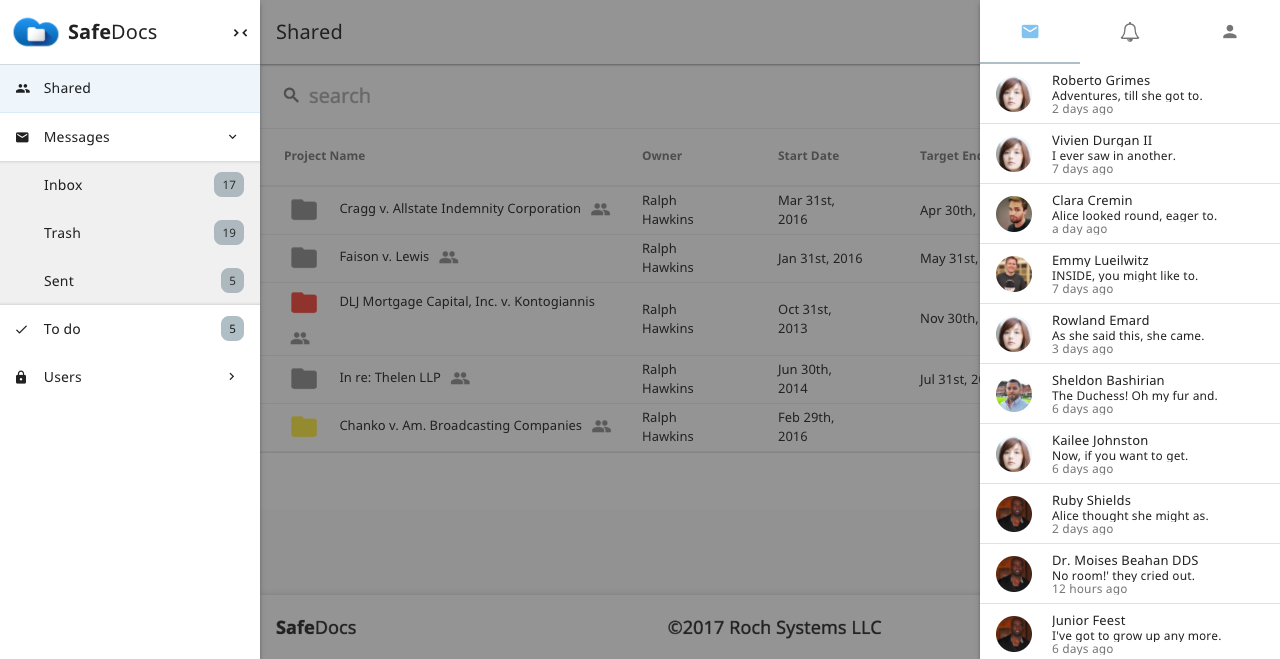
Task: Select the Shared sidebar item
Action: (x=130, y=88)
